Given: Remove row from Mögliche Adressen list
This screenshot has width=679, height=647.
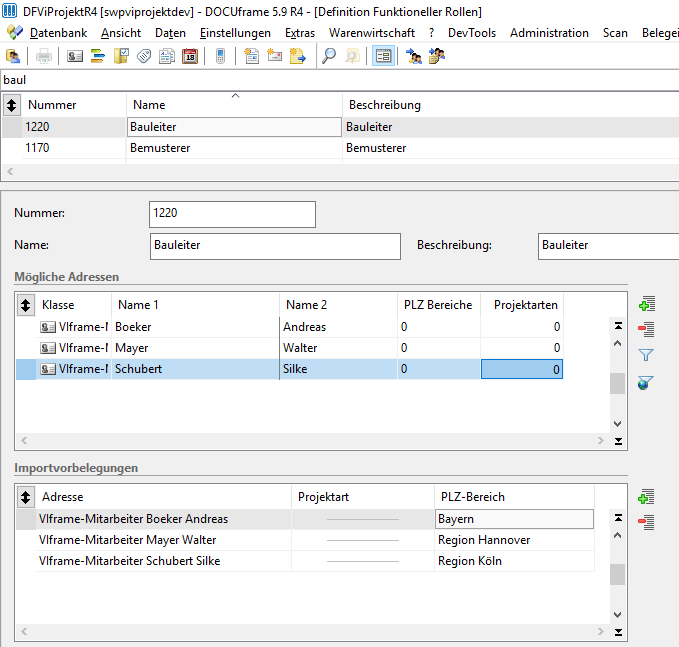Looking at the screenshot, I should (647, 330).
